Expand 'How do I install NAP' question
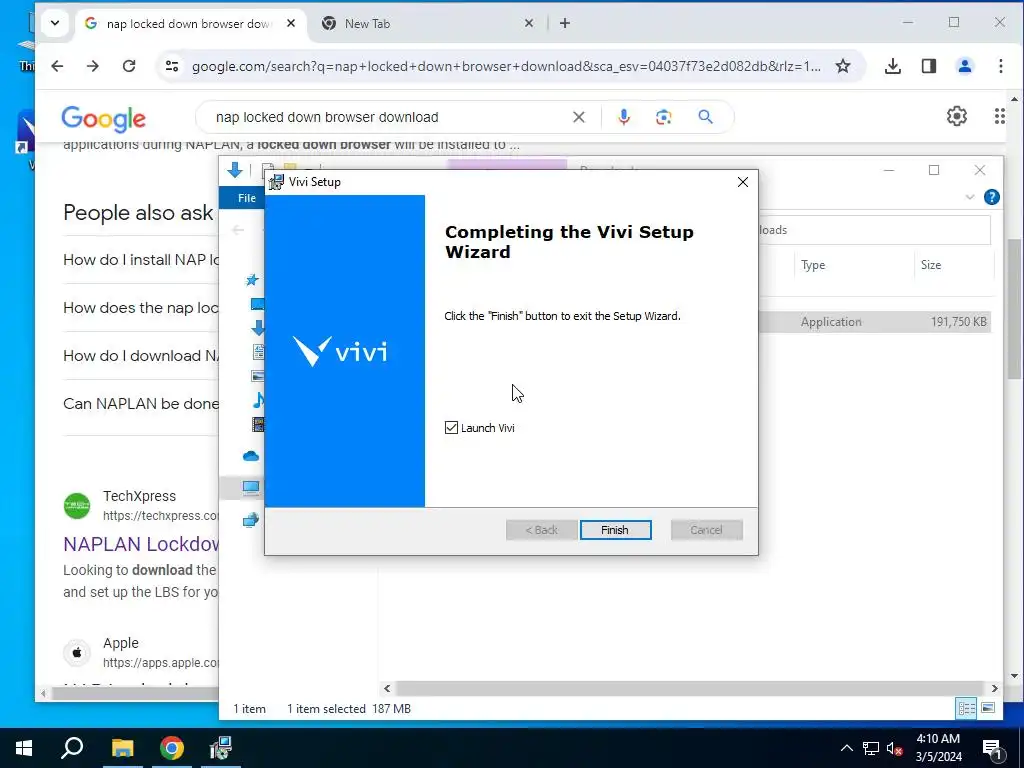Screen dimensions: 1024x768 (x=141, y=260)
